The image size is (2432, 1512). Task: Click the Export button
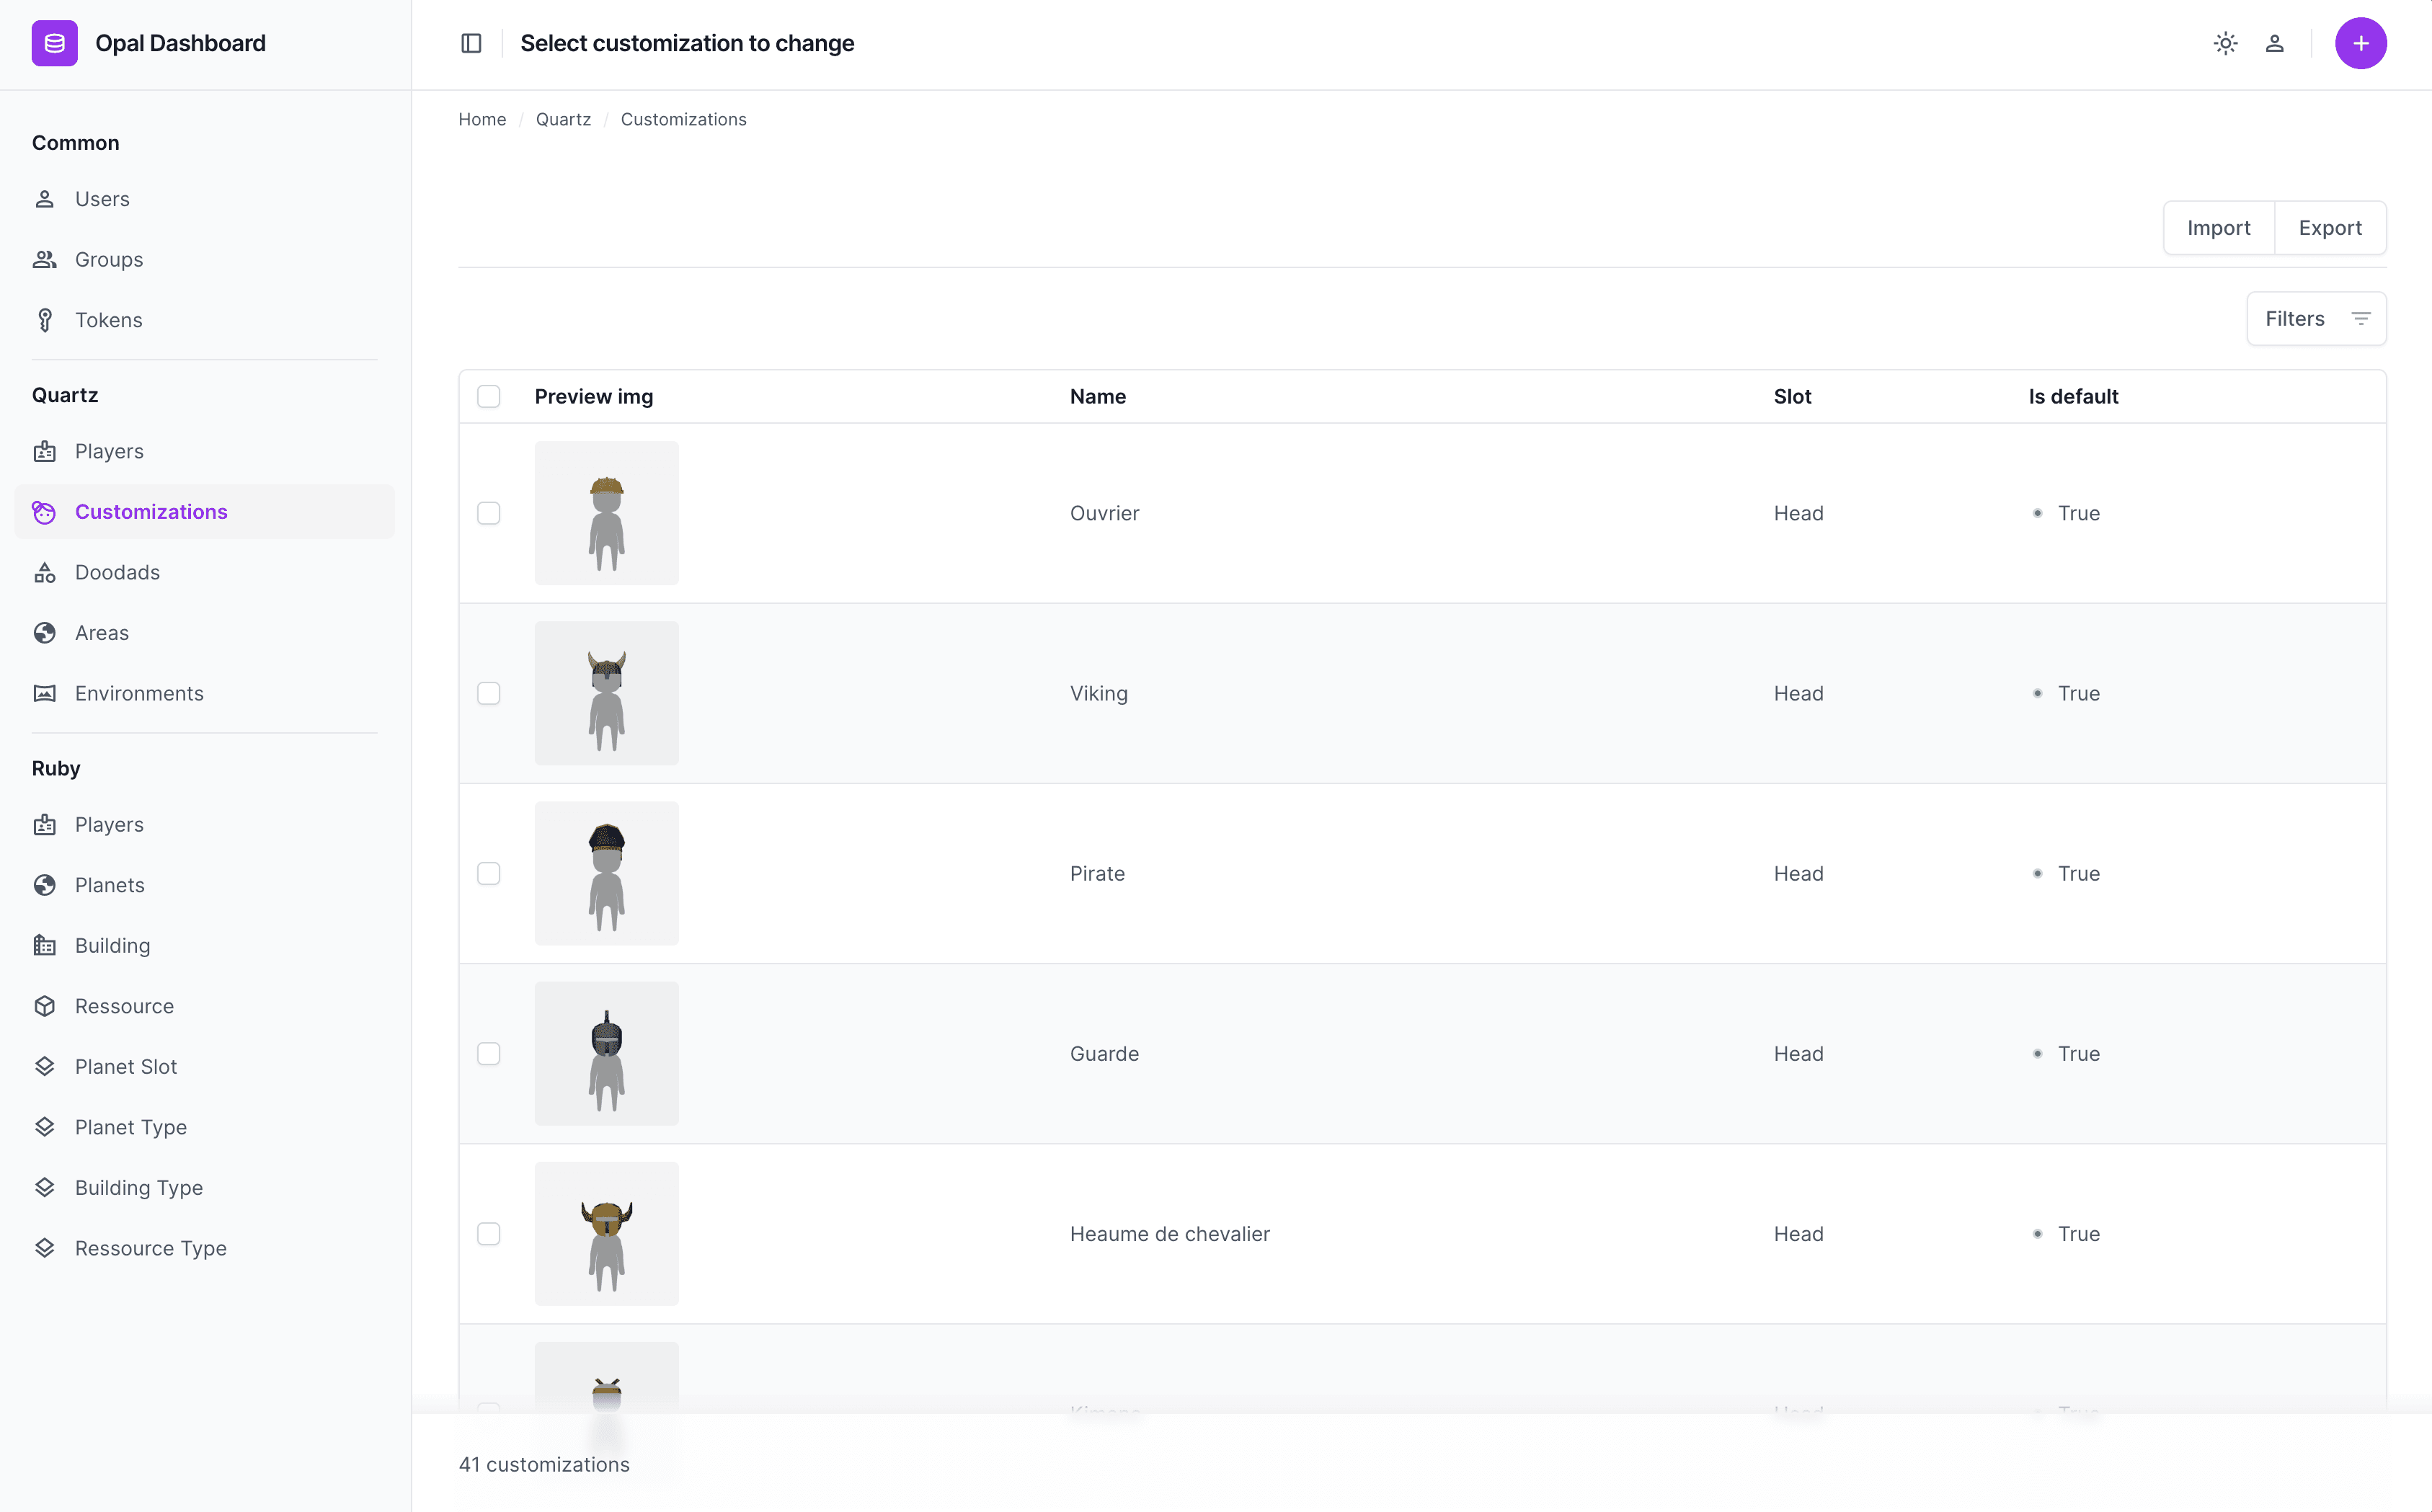pos(2329,228)
